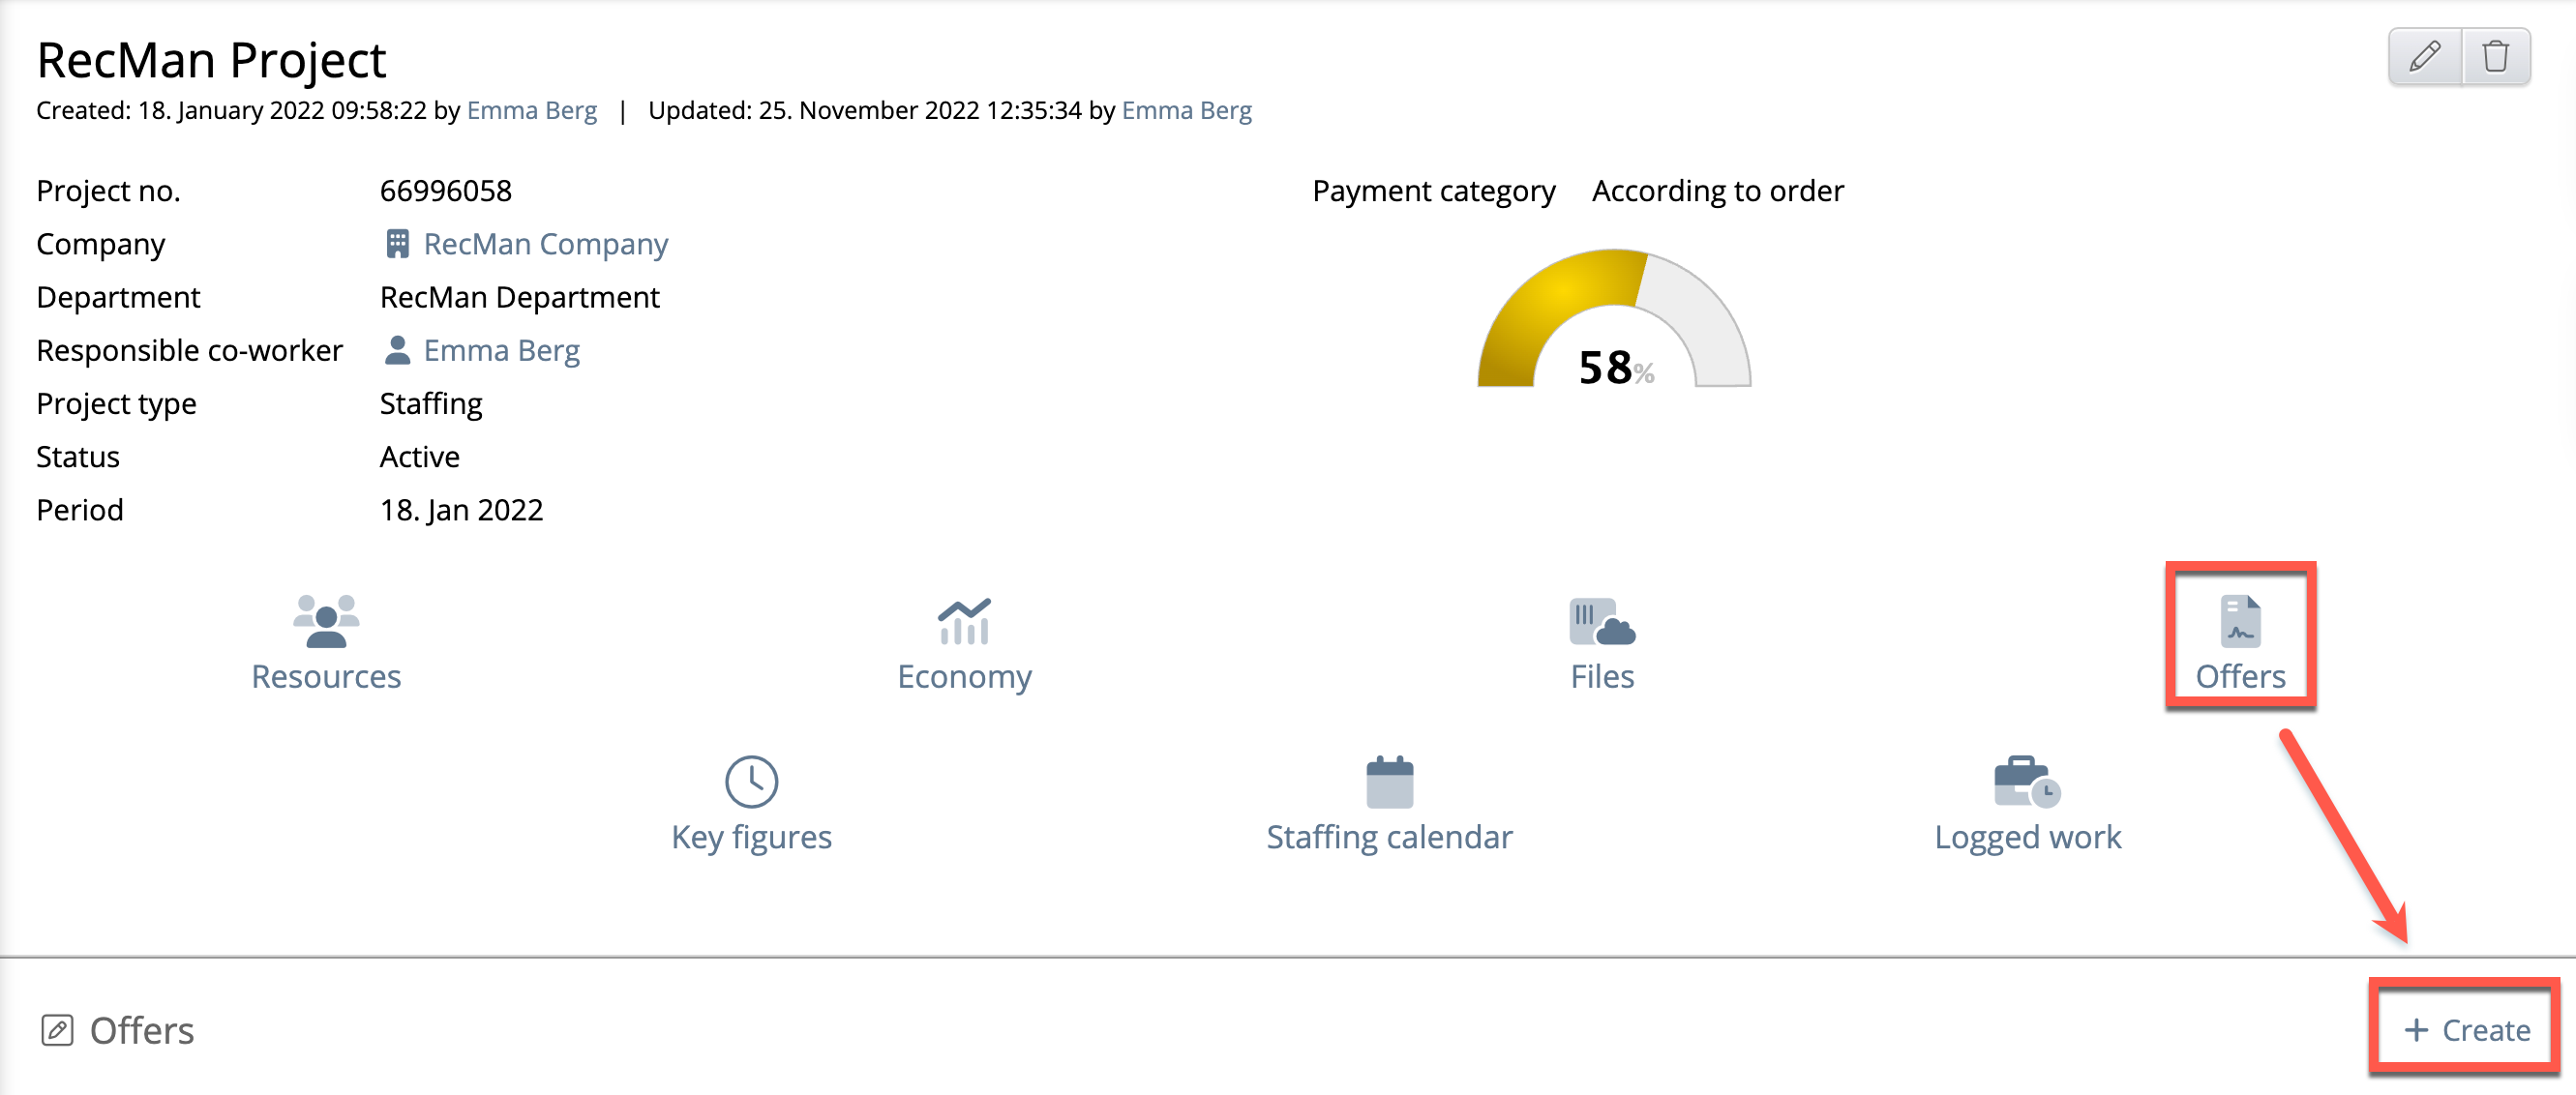The height and width of the screenshot is (1095, 2576).
Task: Click the trash delete project icon
Action: (x=2495, y=57)
